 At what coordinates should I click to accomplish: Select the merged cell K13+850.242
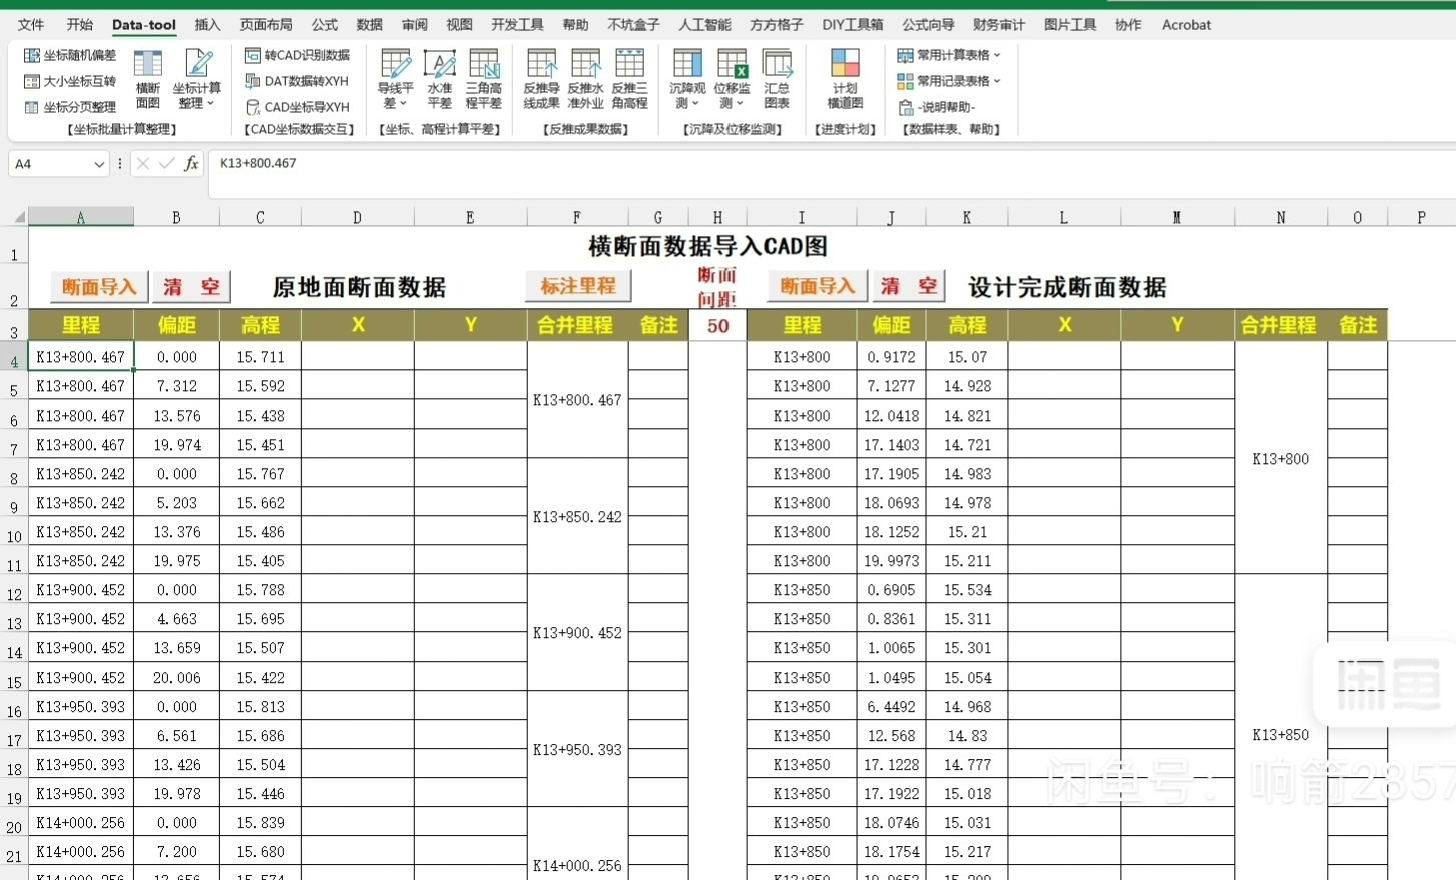(x=577, y=517)
